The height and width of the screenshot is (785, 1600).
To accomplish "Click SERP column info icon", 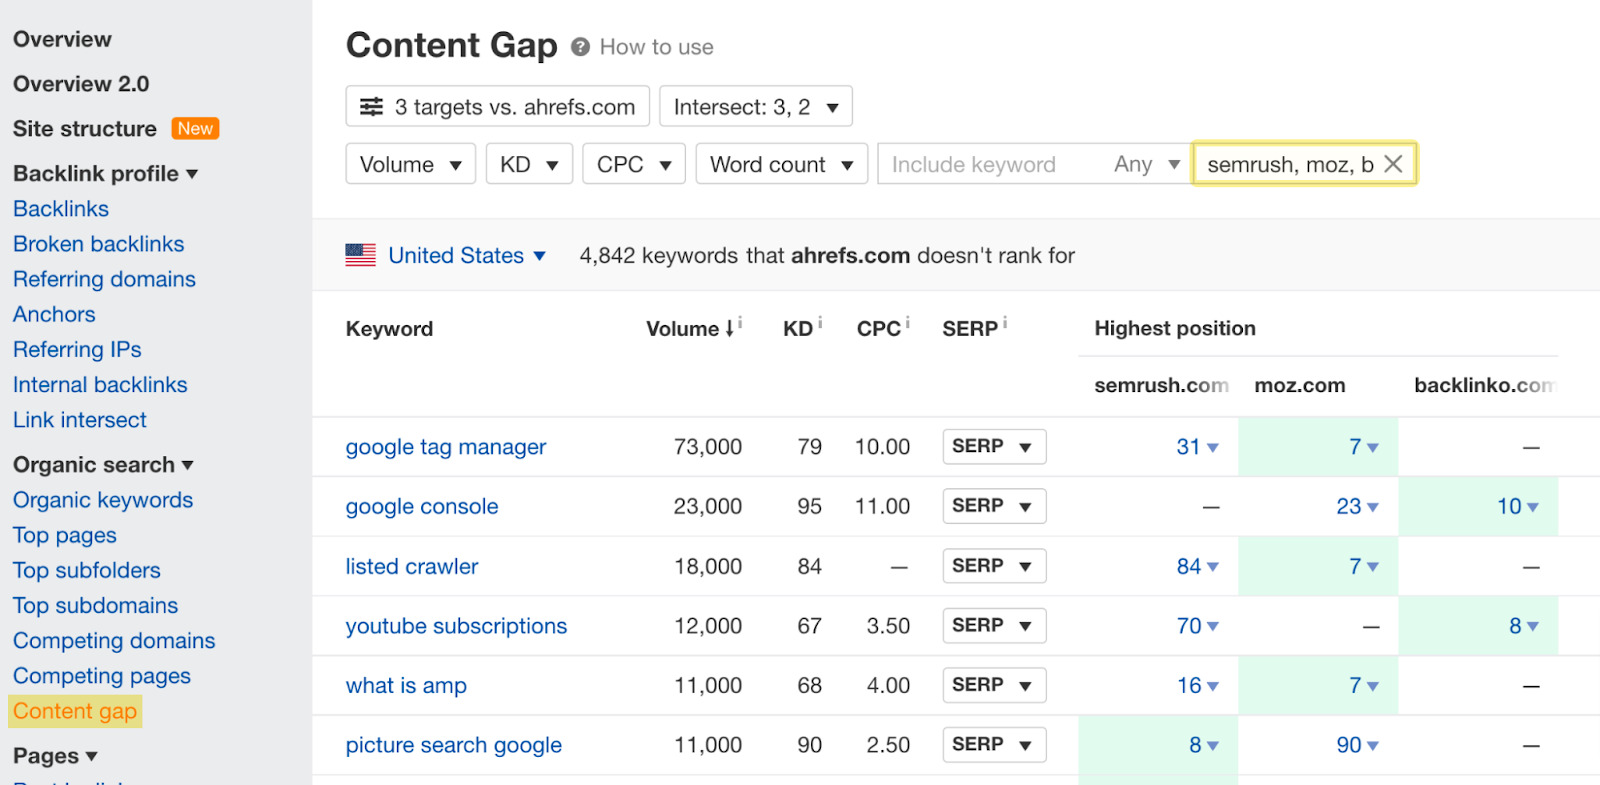I will click(1004, 322).
